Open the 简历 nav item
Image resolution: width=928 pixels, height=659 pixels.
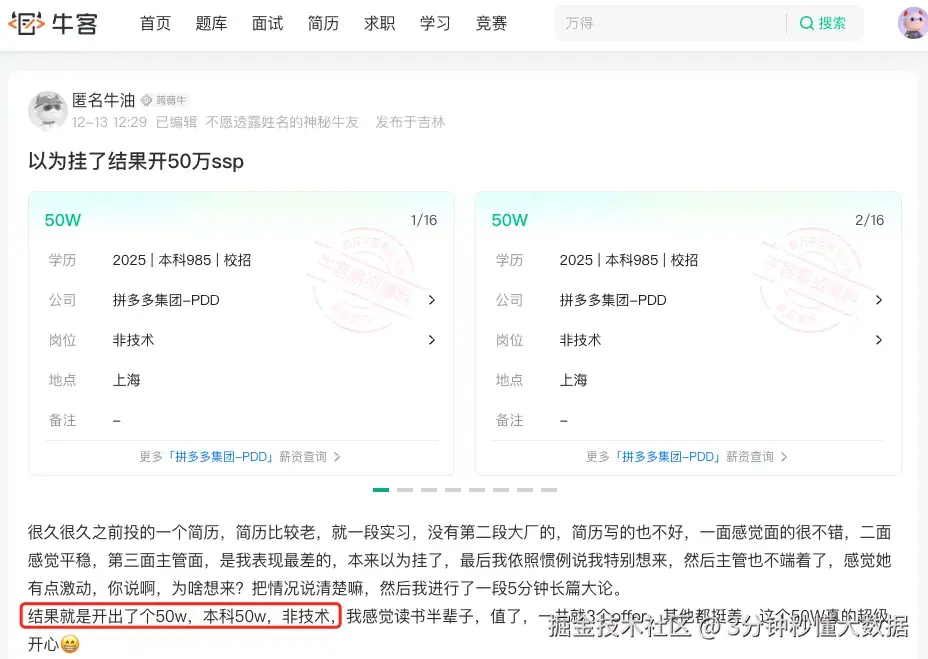[323, 24]
